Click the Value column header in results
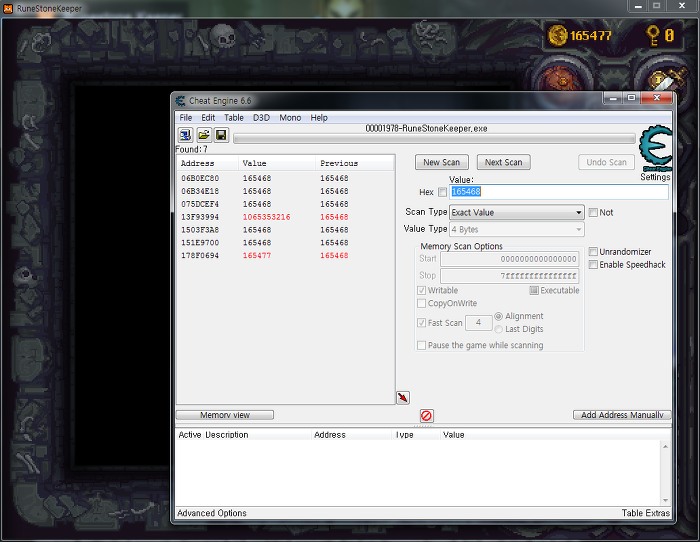Image resolution: width=700 pixels, height=542 pixels. point(277,163)
